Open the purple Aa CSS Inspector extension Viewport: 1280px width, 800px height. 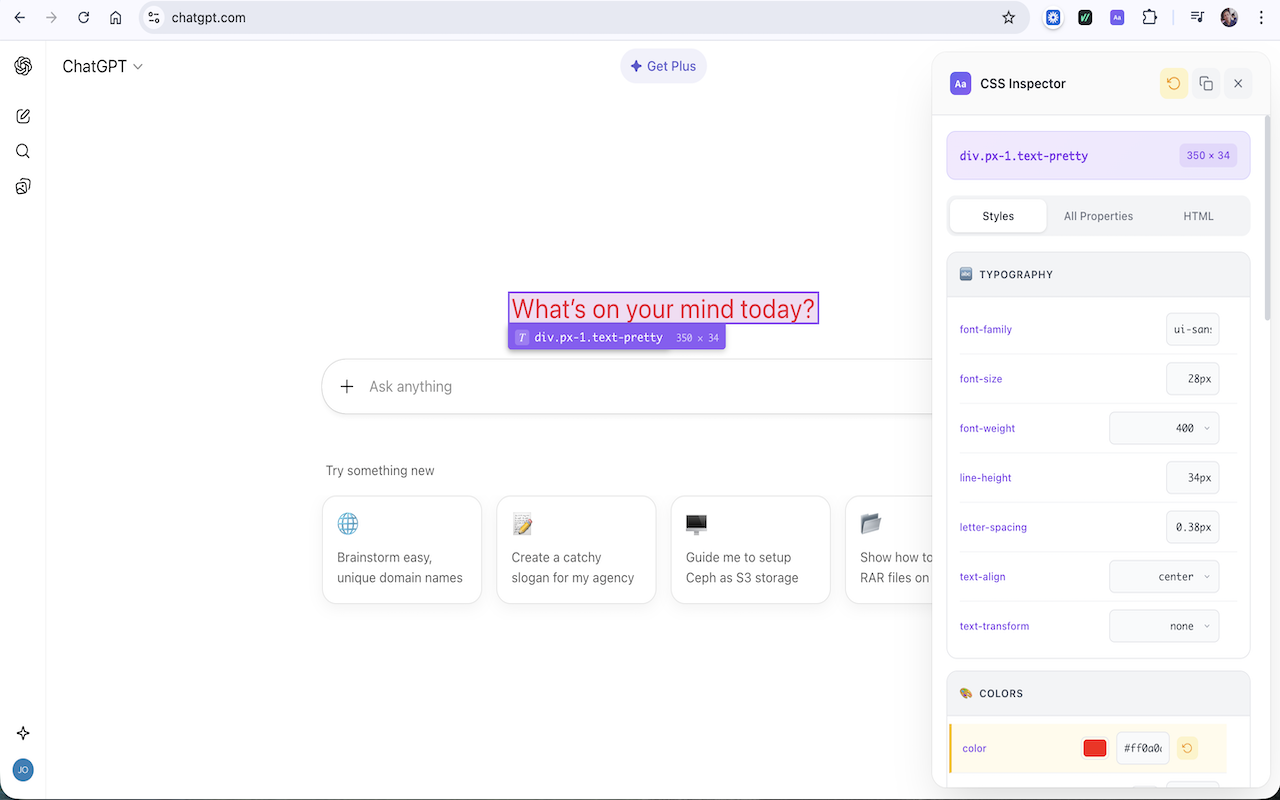1117,17
